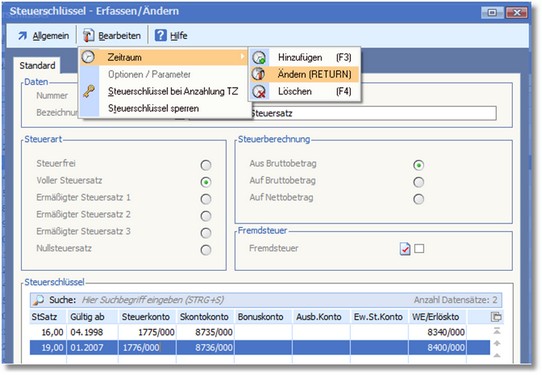Image resolution: width=542 pixels, height=375 pixels.
Task: Click the Allgemein arrow icon
Action: click(22, 36)
